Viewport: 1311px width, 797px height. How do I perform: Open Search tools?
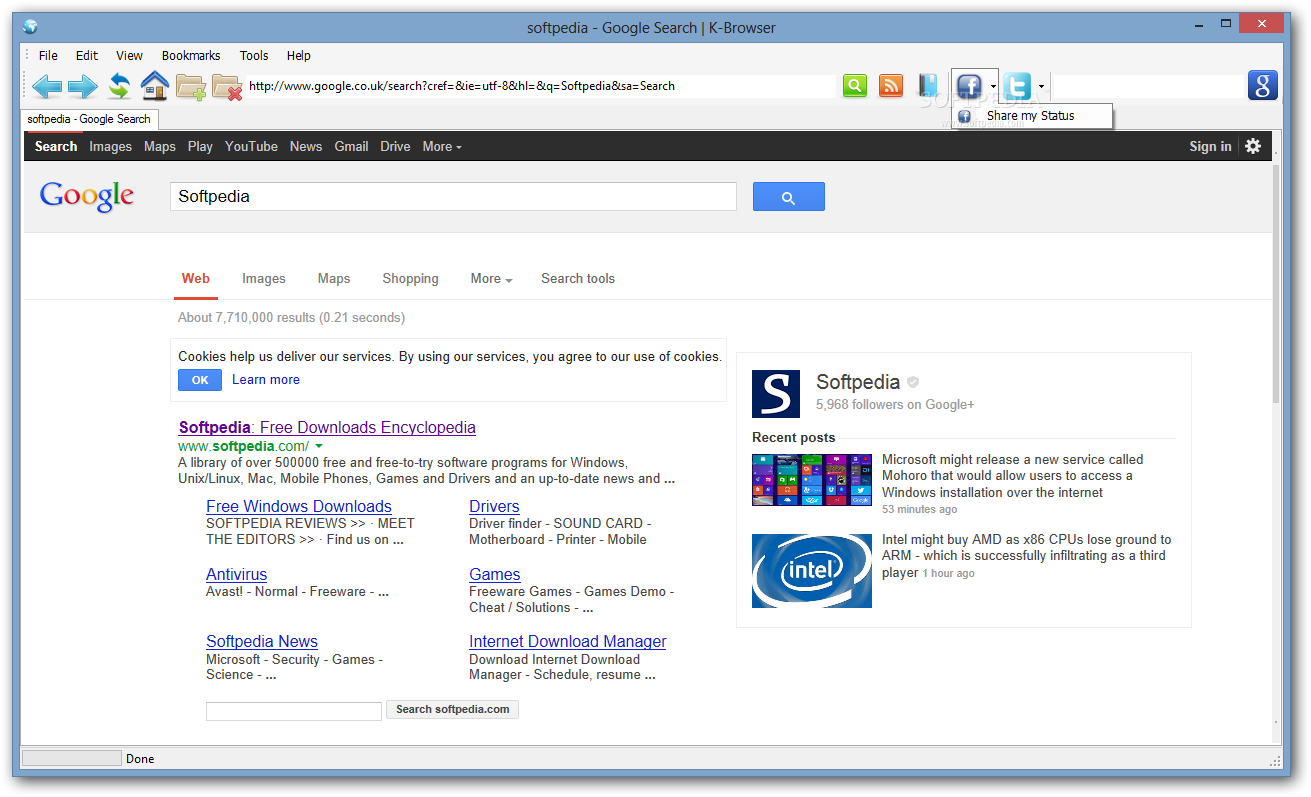578,279
